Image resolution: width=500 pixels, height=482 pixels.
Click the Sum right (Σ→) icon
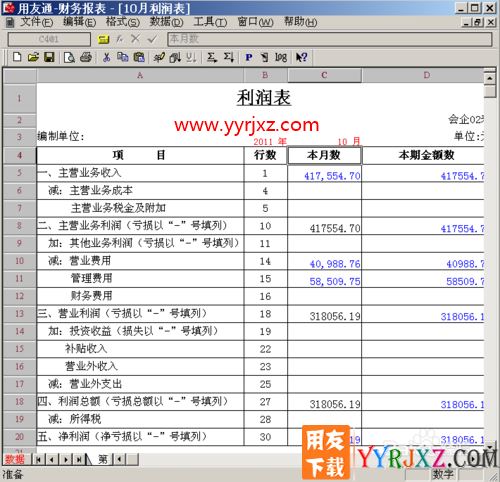coord(212,57)
